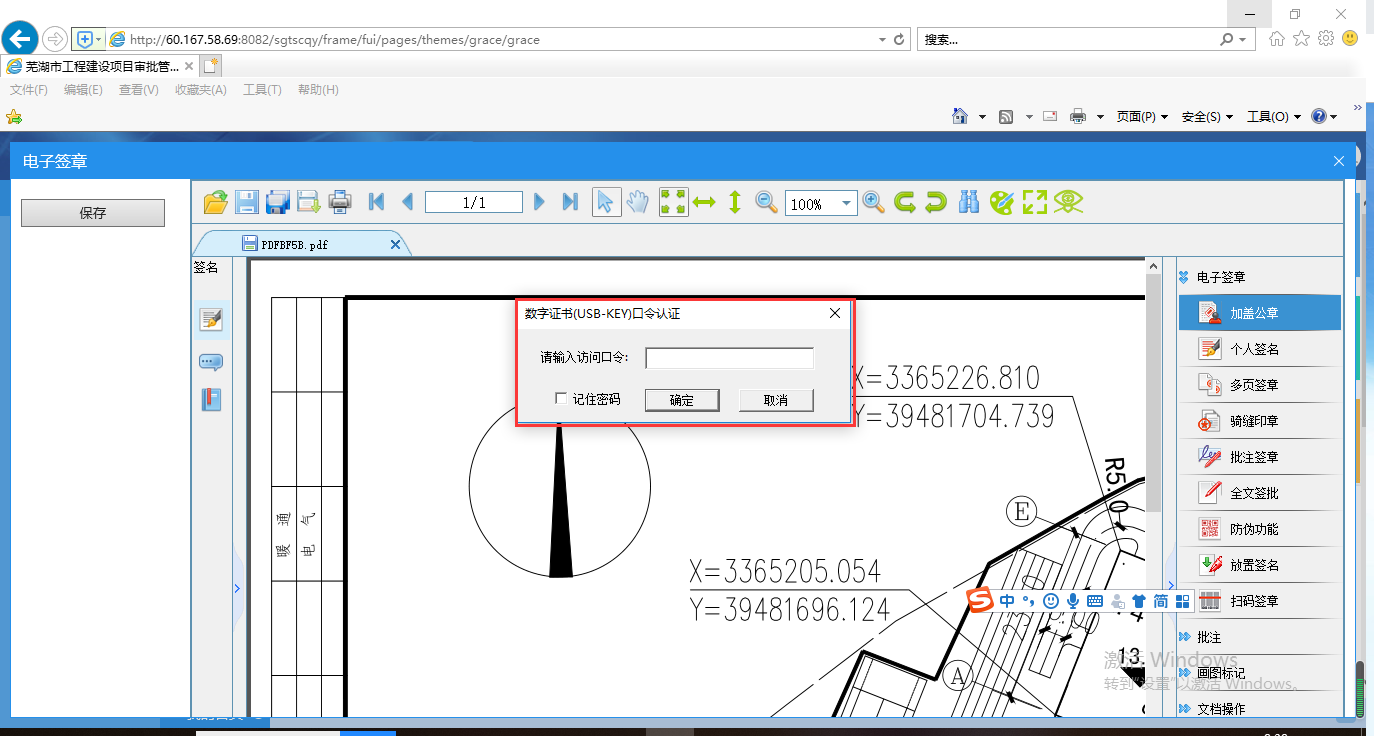This screenshot has height=736, width=1374.
Task: Expand the 文档操作 section
Action: coord(1221,709)
